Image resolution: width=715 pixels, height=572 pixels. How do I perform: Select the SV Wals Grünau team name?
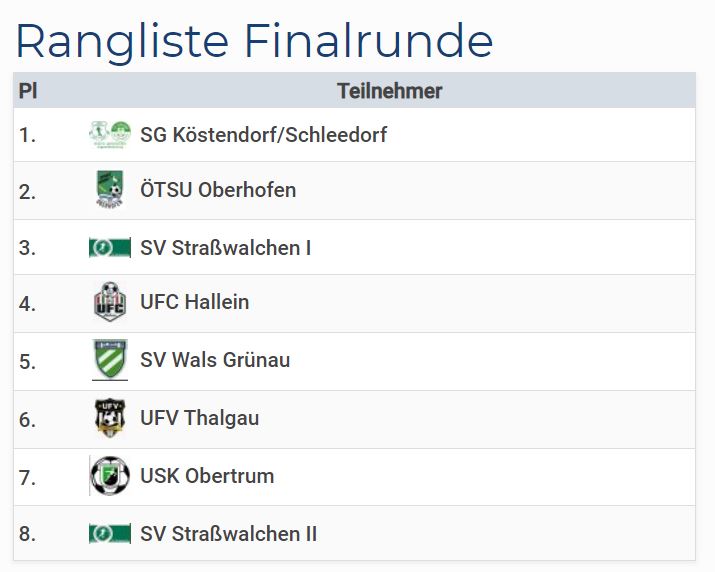coord(215,360)
